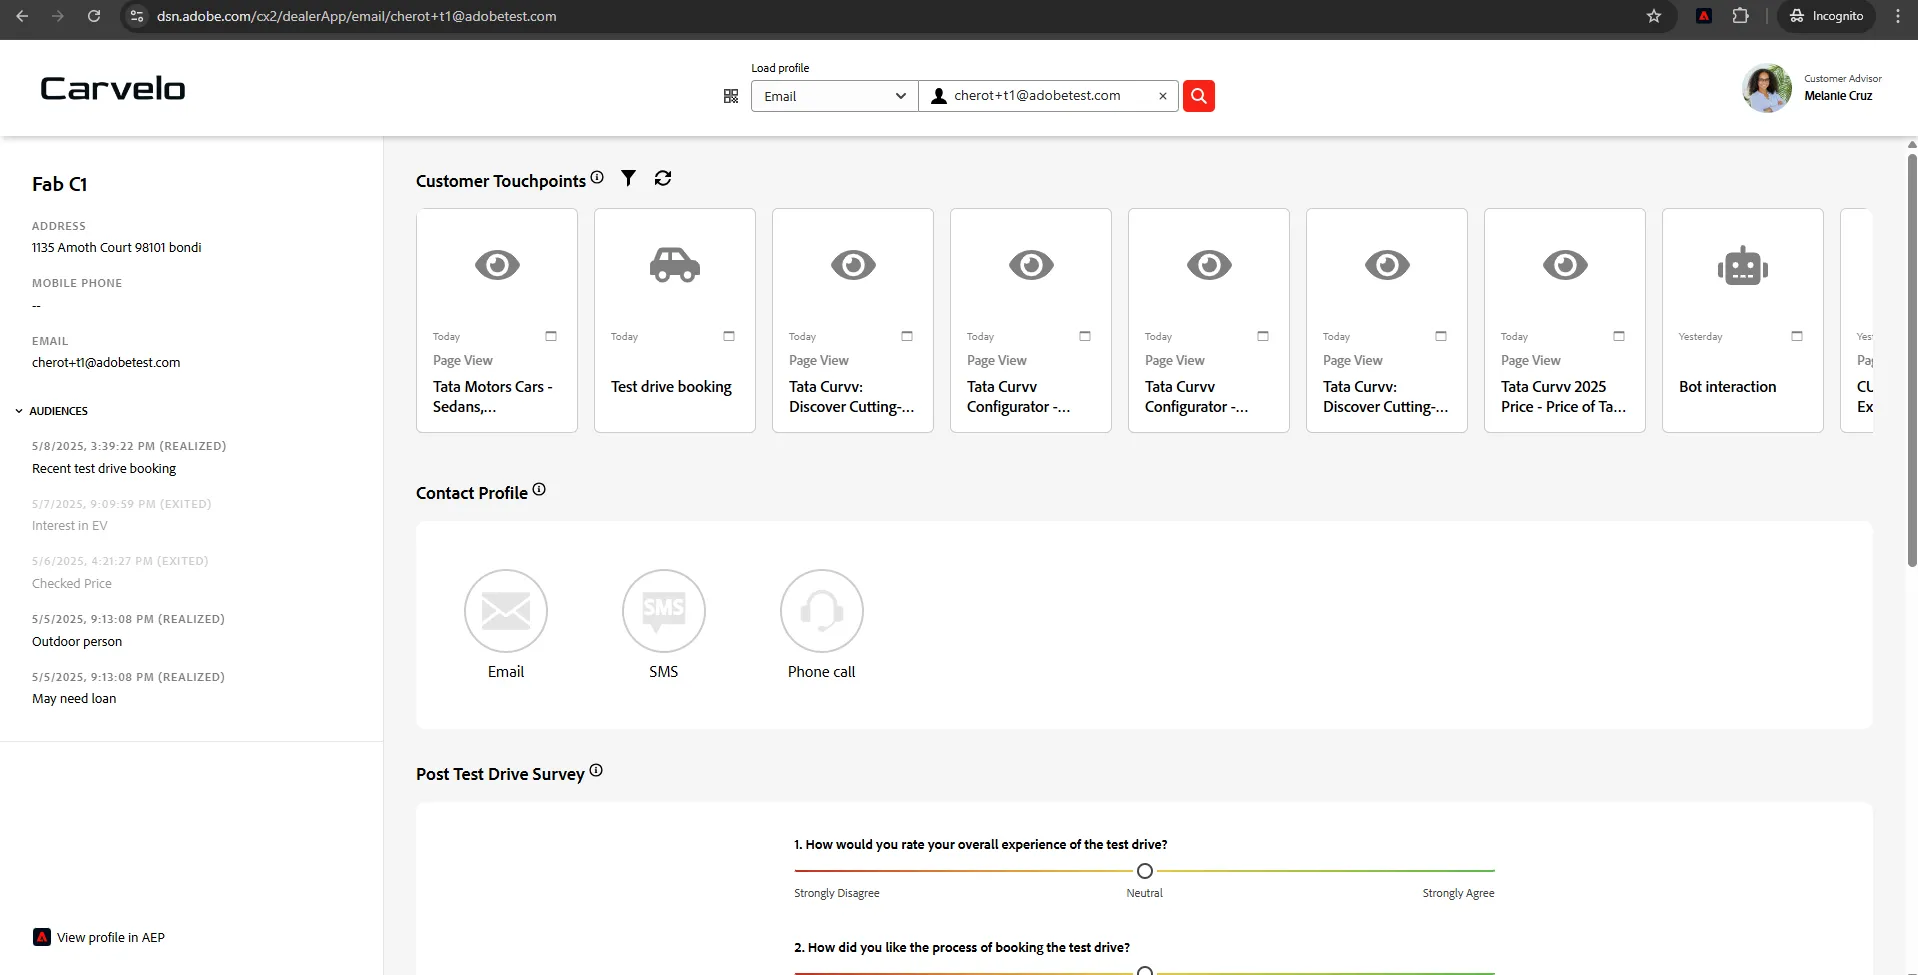The image size is (1918, 975).
Task: Select the Interest in EV audience
Action: [70, 526]
